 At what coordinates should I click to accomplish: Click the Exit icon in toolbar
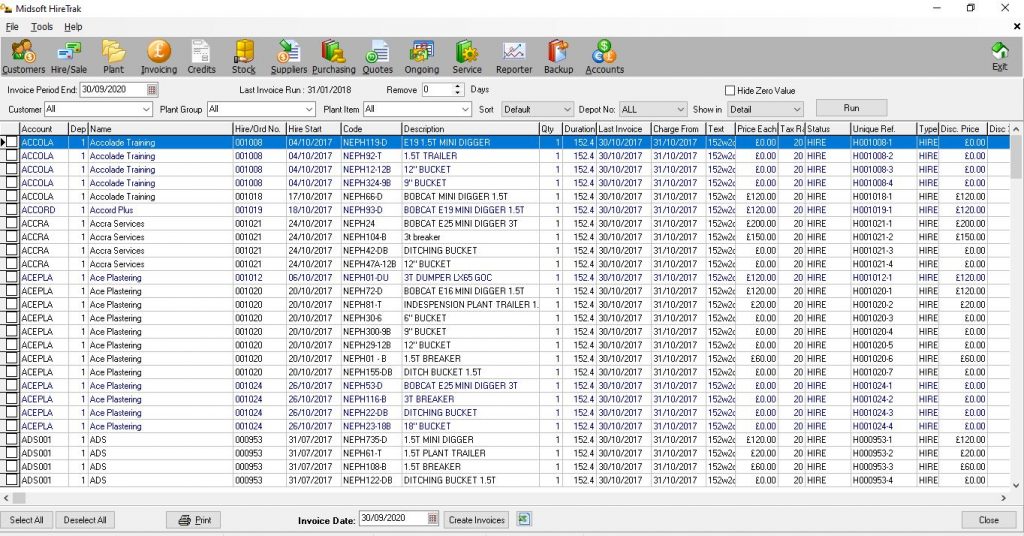(x=1000, y=56)
